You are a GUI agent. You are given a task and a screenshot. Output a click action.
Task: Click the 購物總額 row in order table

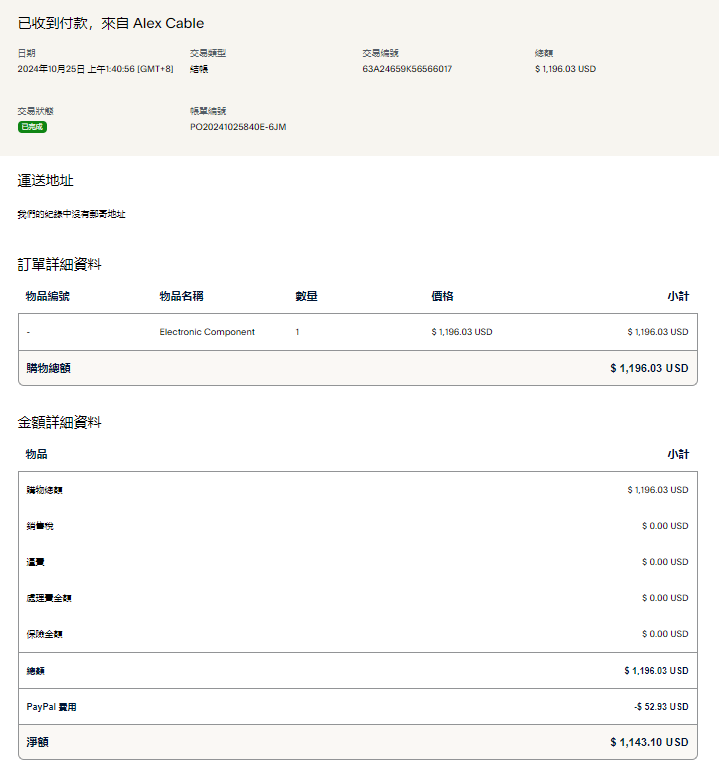48,368
